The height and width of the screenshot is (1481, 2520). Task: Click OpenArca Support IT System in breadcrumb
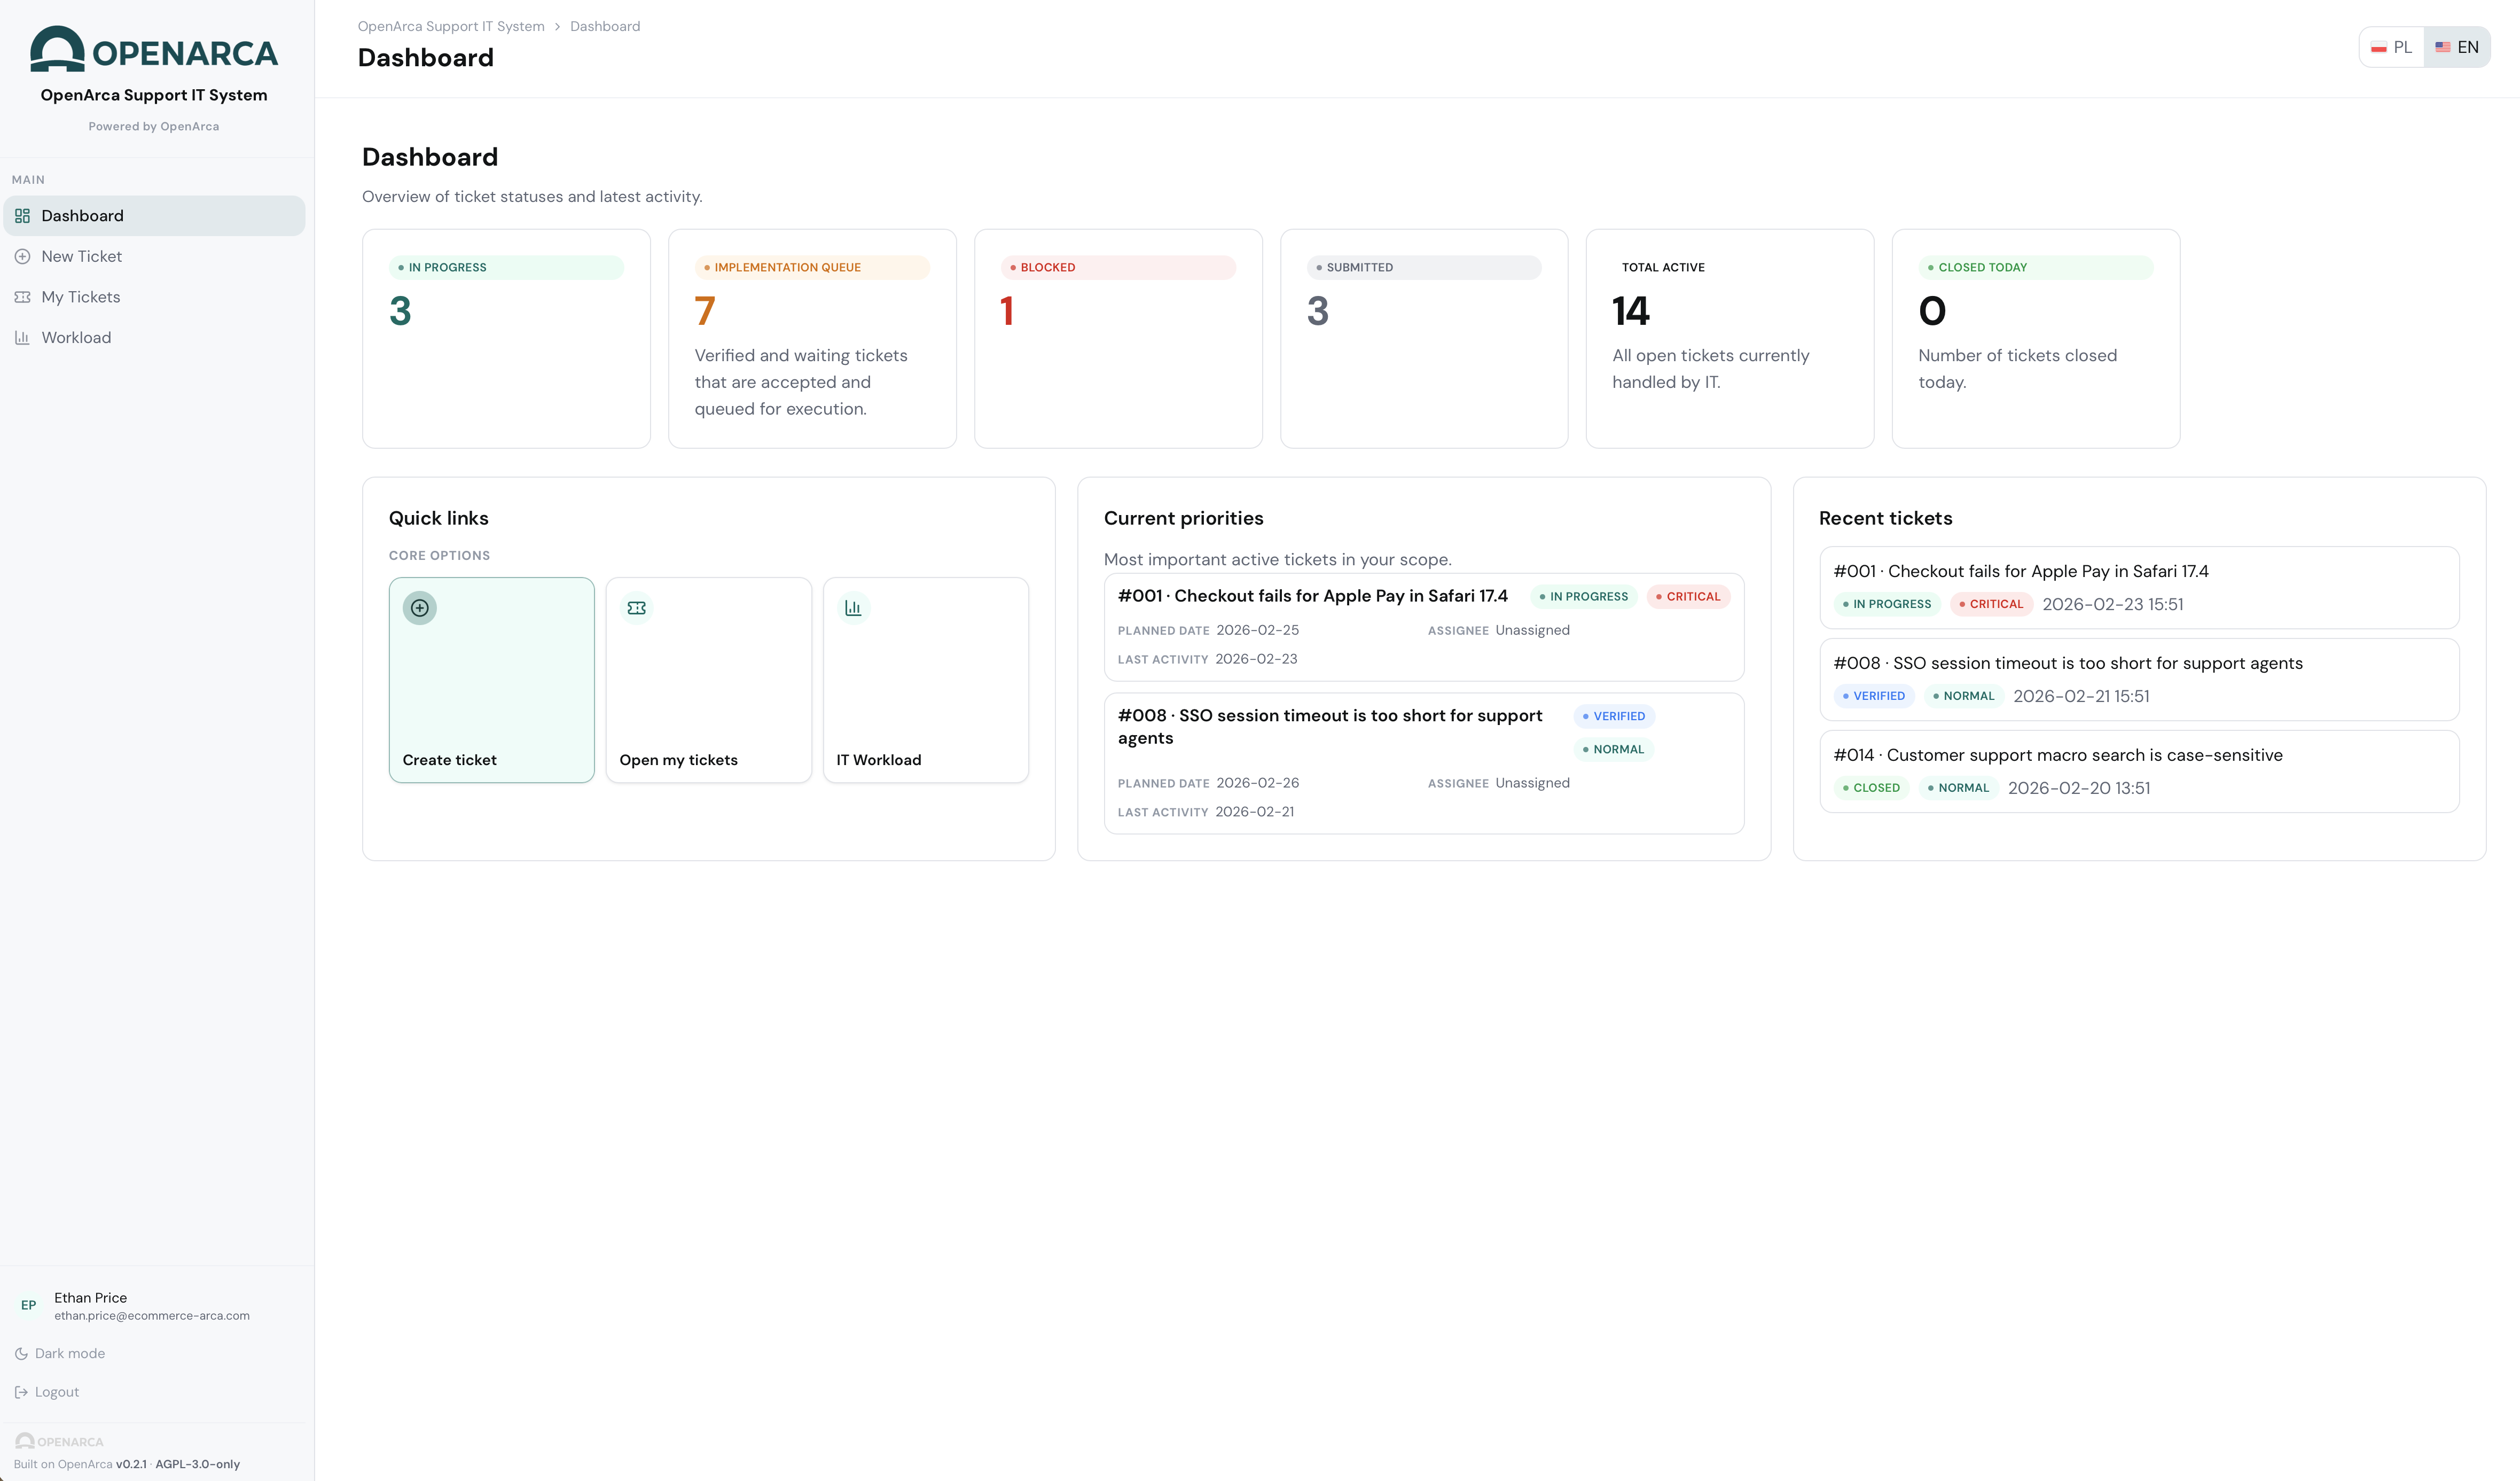451,26
